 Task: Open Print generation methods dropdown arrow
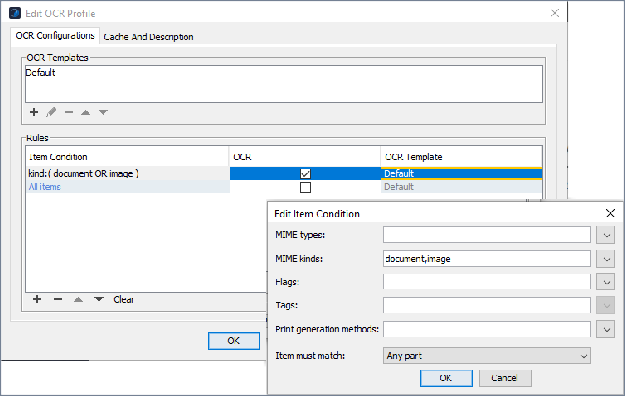pyautogui.click(x=606, y=329)
